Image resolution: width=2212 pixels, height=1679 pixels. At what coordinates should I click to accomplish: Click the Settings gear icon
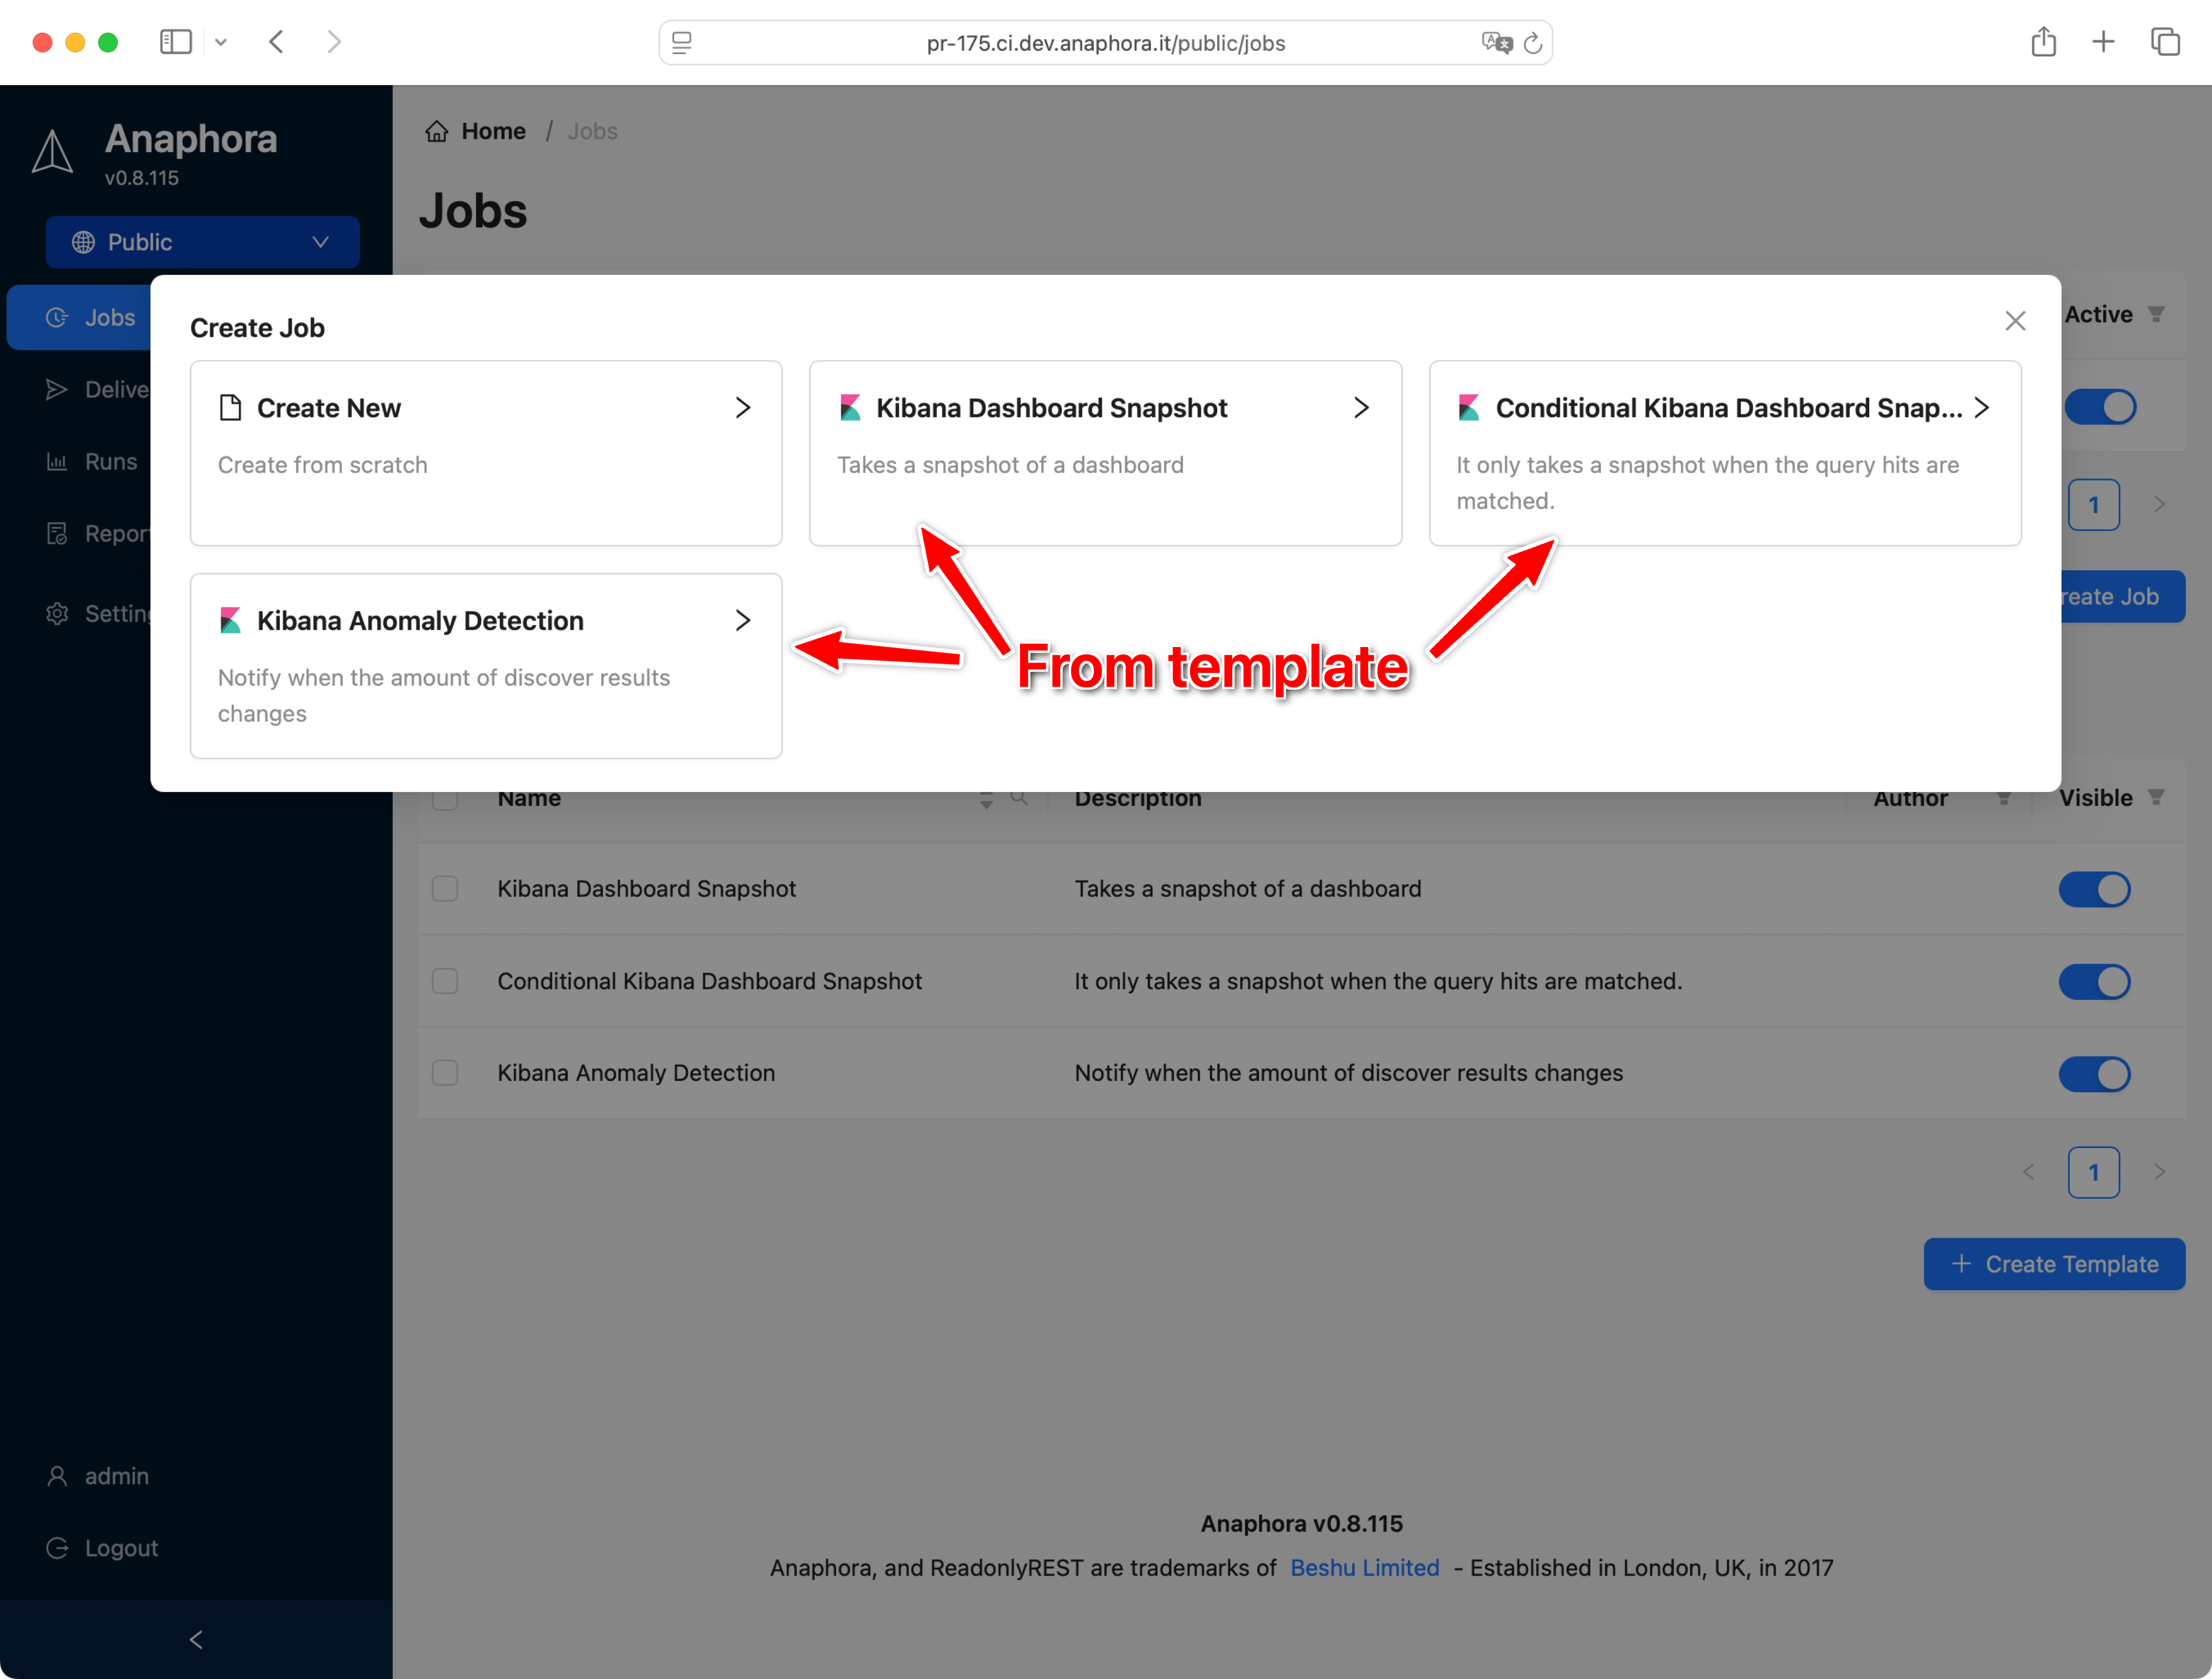(57, 613)
